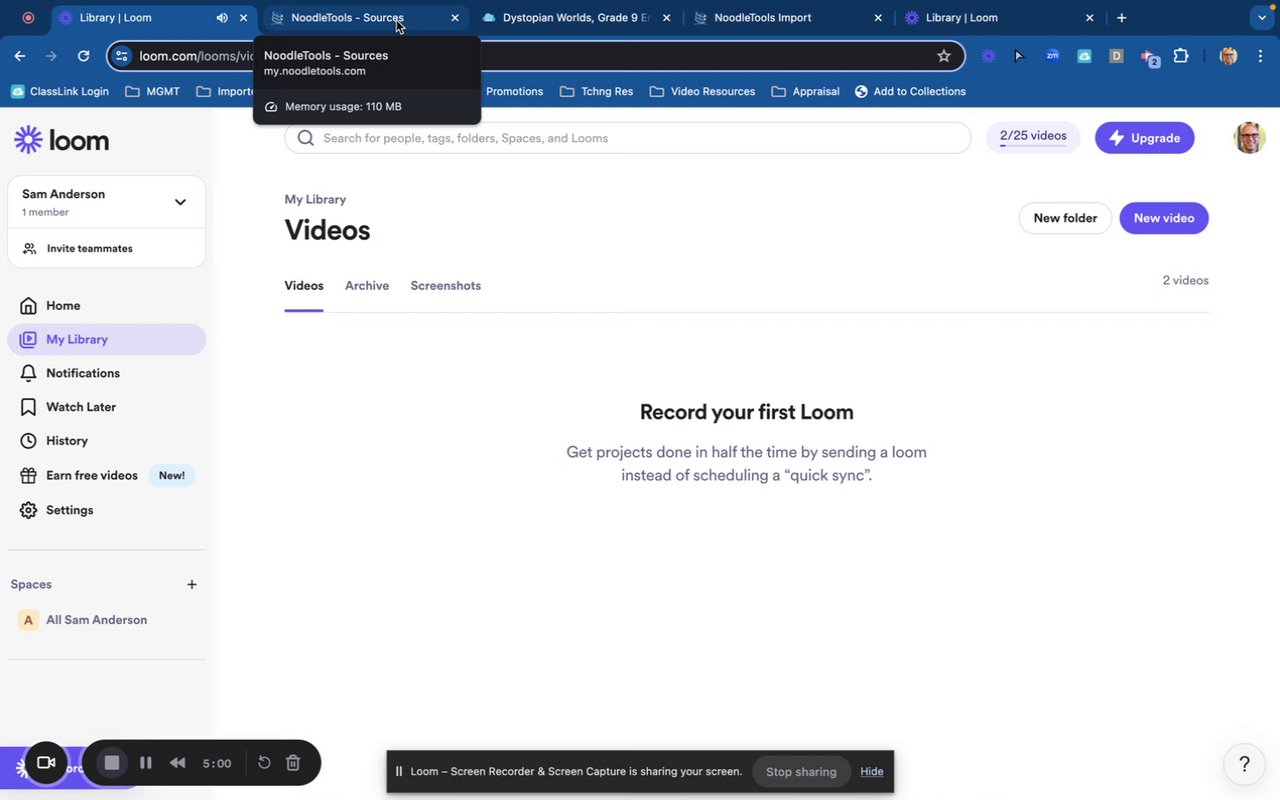
Task: Bookmark this page with the star
Action: click(x=943, y=56)
